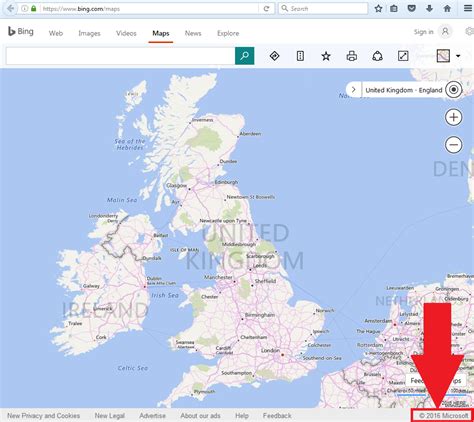Screen dimensions: 474x422
Task: Open the downloads arrow icon
Action: tap(429, 9)
